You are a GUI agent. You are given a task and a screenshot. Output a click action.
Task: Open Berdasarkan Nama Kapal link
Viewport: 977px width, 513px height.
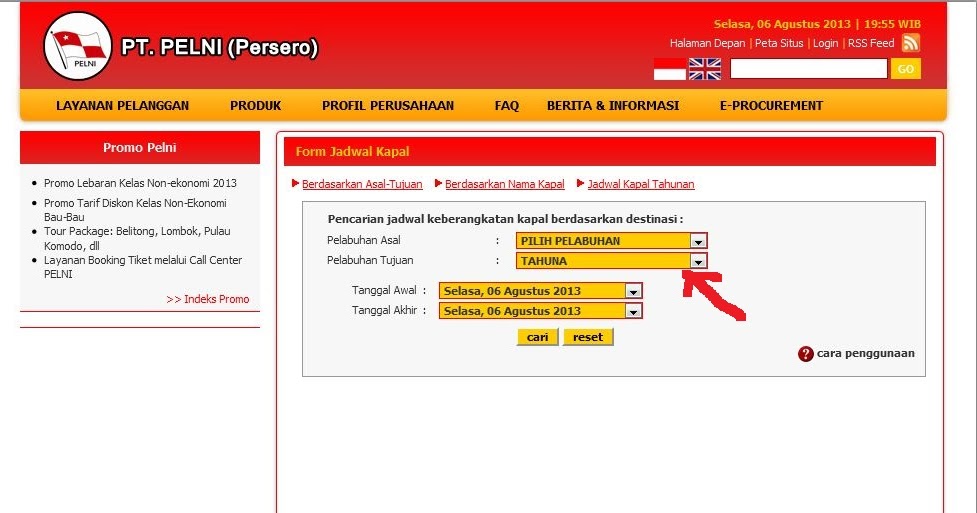[x=505, y=184]
